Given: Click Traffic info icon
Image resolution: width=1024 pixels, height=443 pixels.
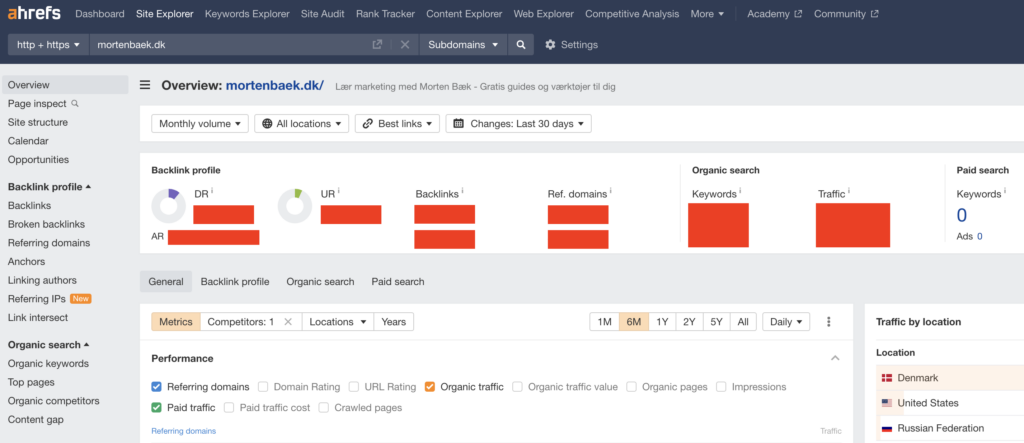Looking at the screenshot, I should point(849,191).
